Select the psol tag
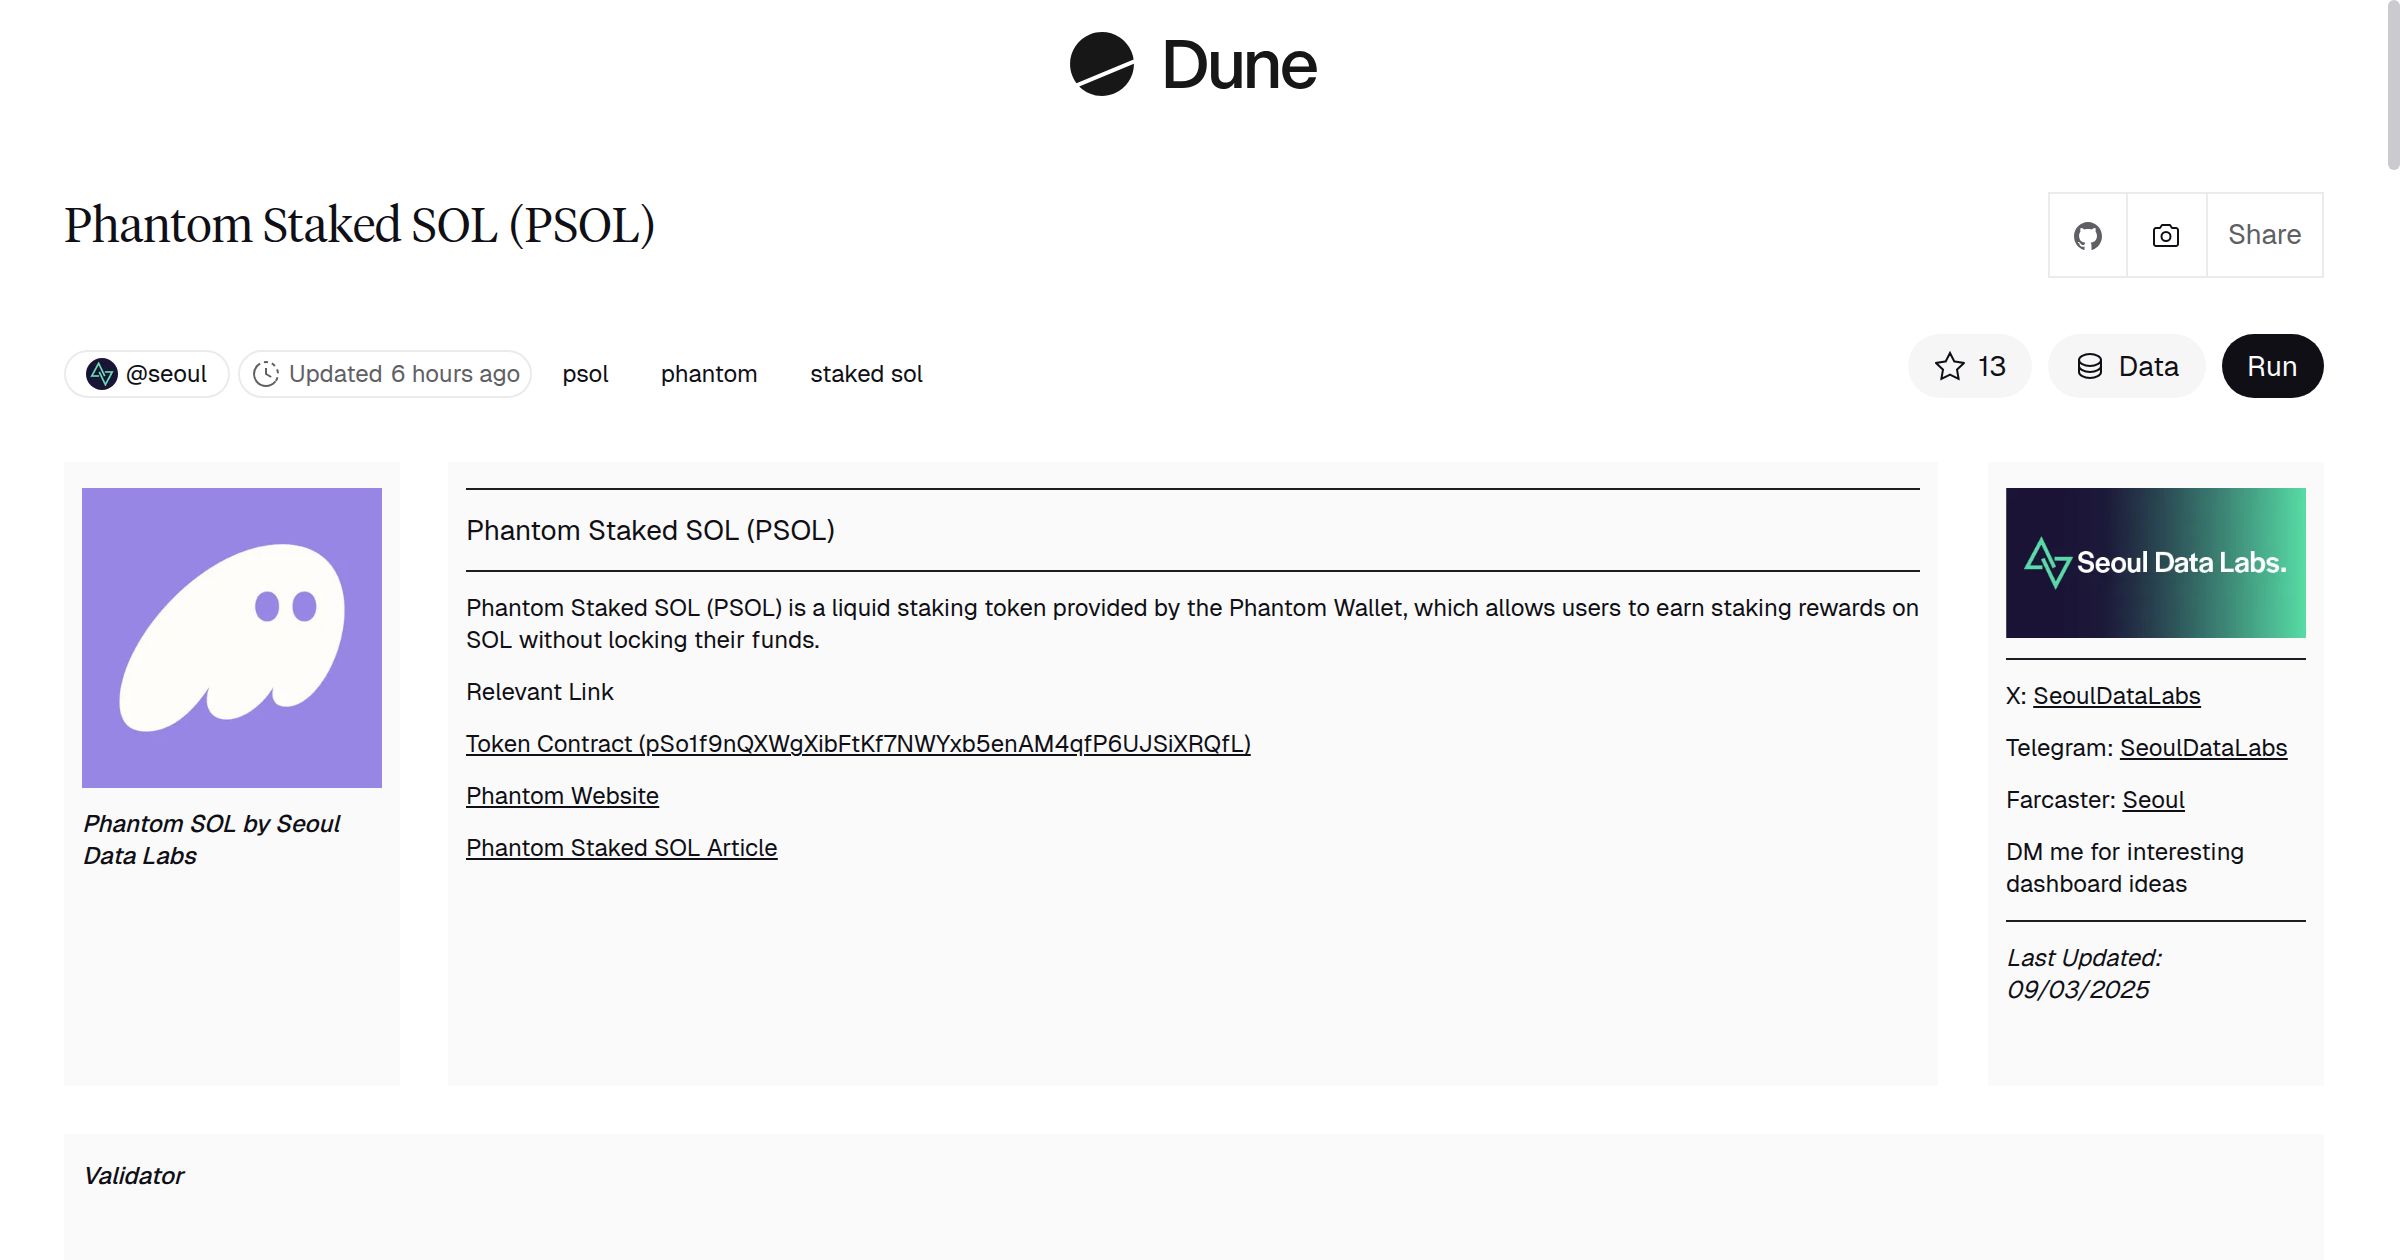 pyautogui.click(x=585, y=373)
